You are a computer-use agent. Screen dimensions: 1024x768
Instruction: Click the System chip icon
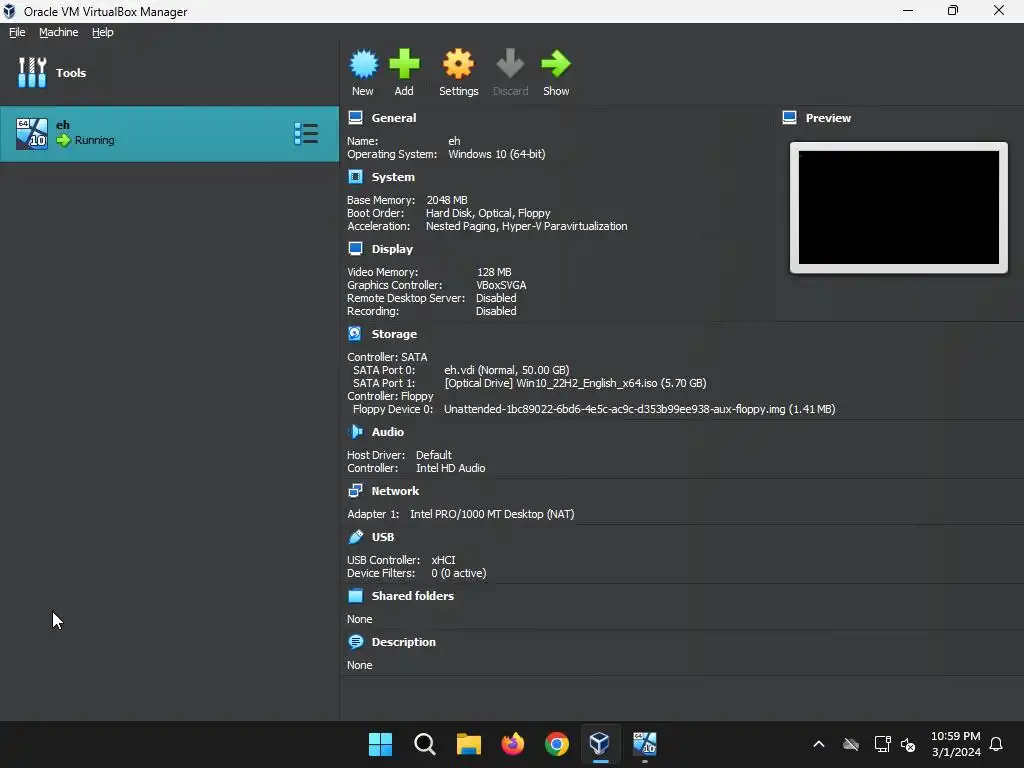tap(355, 177)
